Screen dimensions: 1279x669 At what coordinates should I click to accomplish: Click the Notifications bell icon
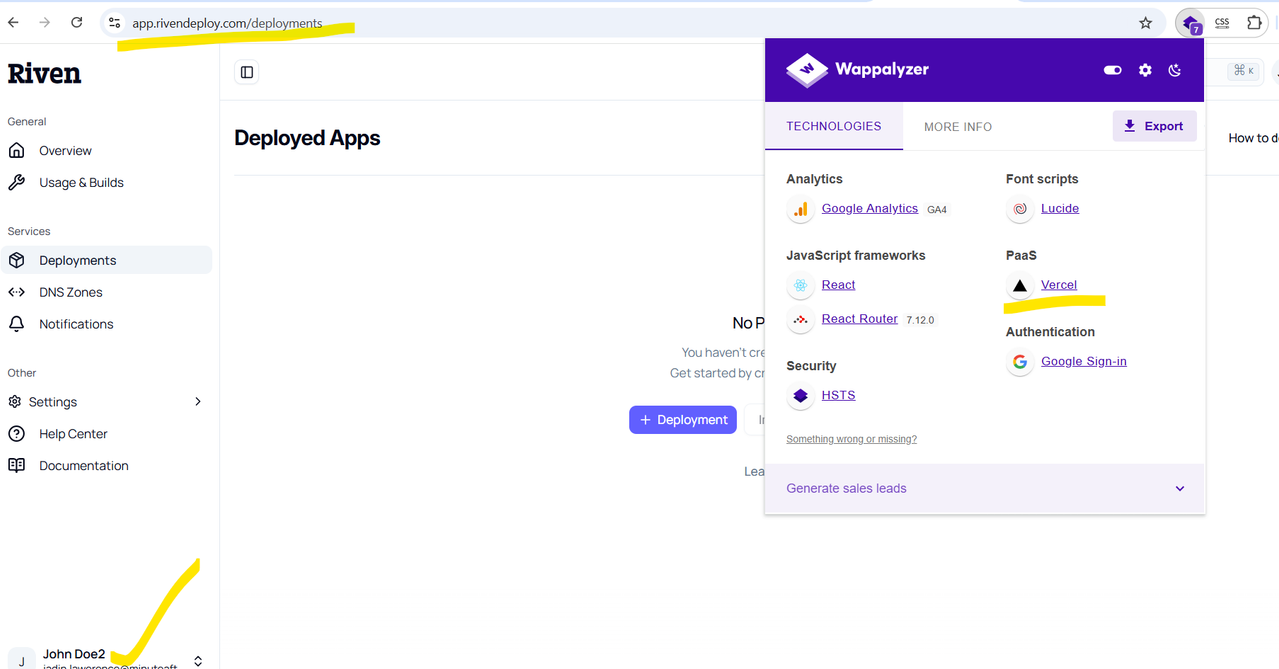(16, 324)
